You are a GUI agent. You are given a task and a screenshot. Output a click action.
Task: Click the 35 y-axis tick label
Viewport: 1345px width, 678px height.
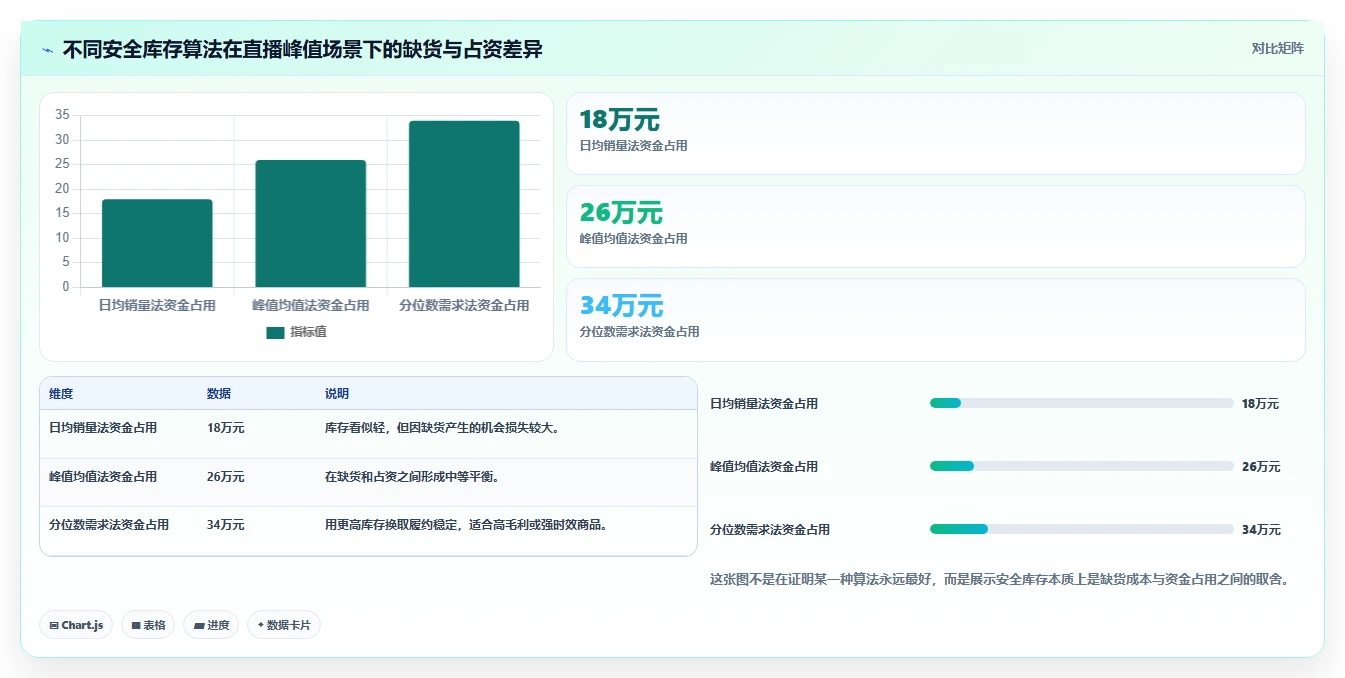(62, 115)
